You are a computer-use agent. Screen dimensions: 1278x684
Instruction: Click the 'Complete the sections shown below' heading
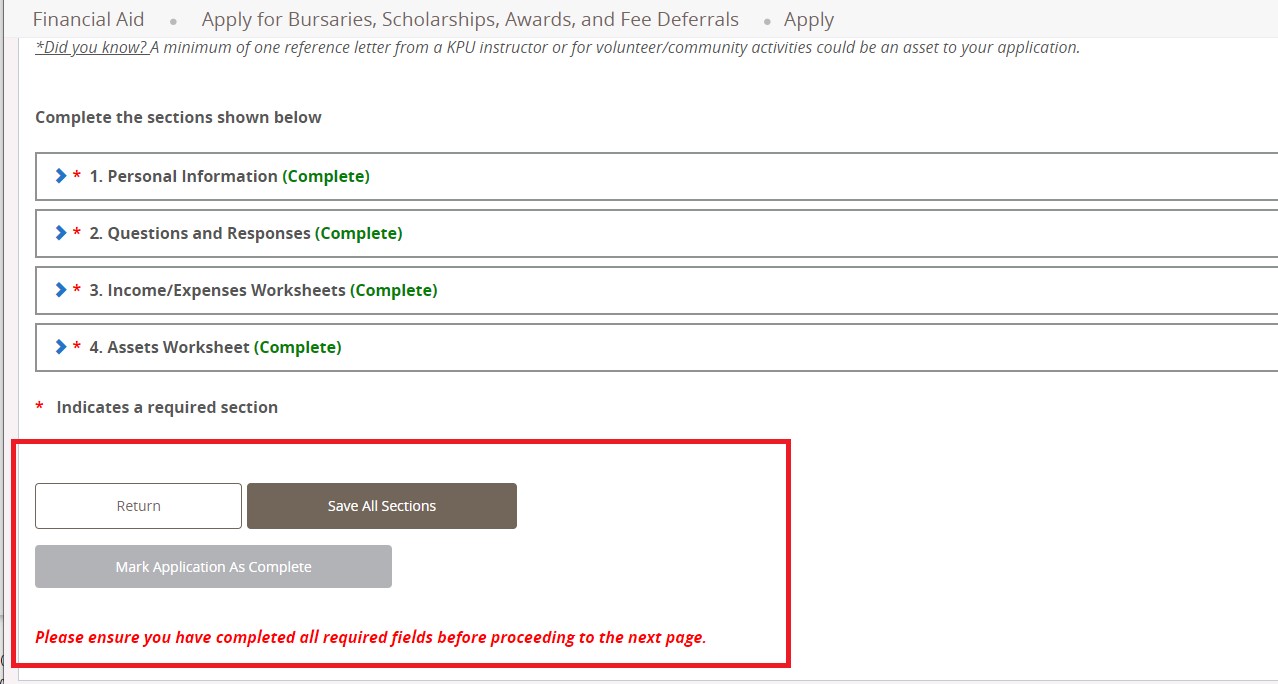click(178, 117)
